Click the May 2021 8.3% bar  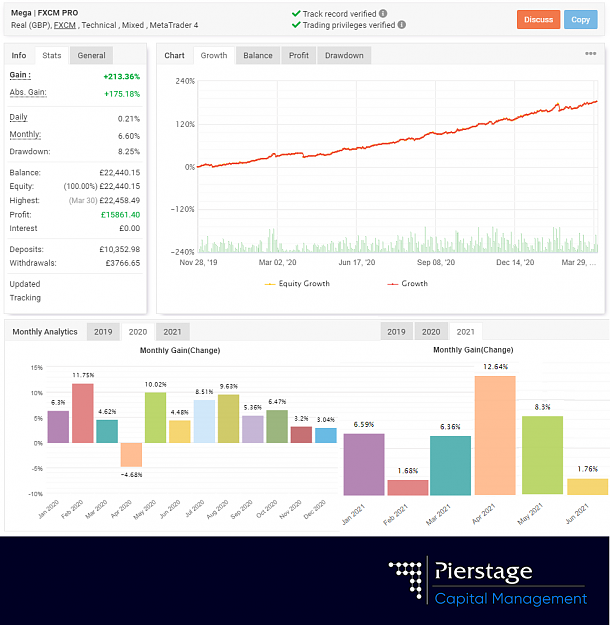click(542, 455)
